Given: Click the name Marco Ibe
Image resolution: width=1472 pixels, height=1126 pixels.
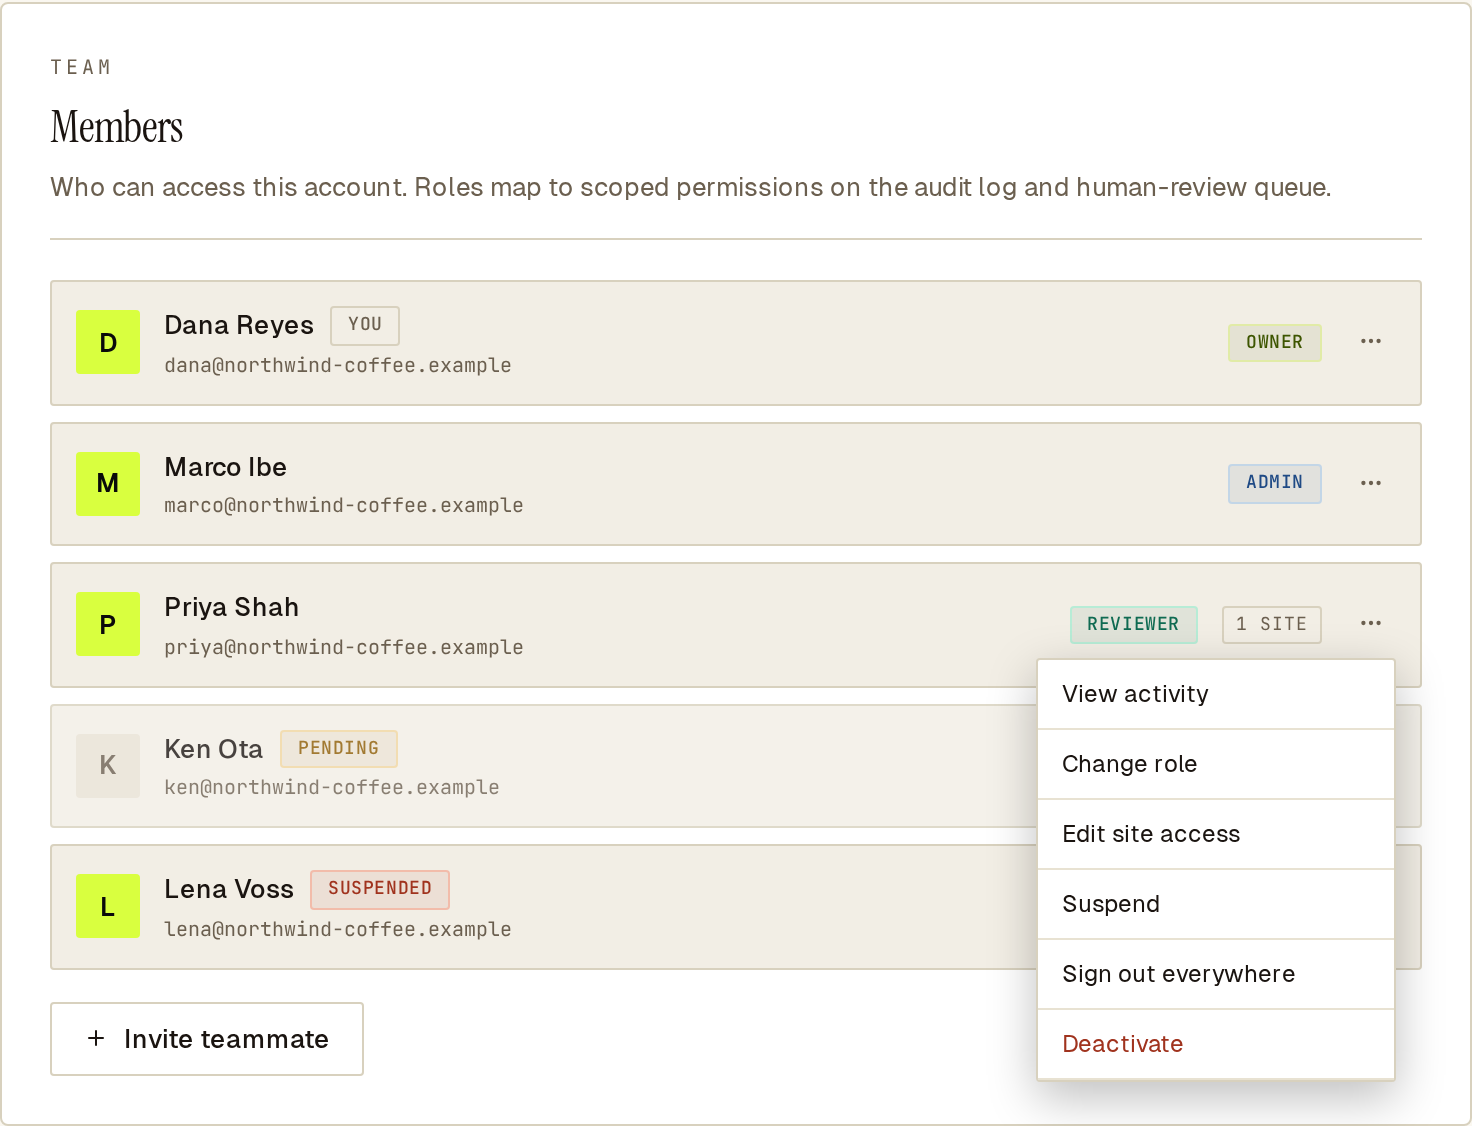Looking at the screenshot, I should [226, 467].
